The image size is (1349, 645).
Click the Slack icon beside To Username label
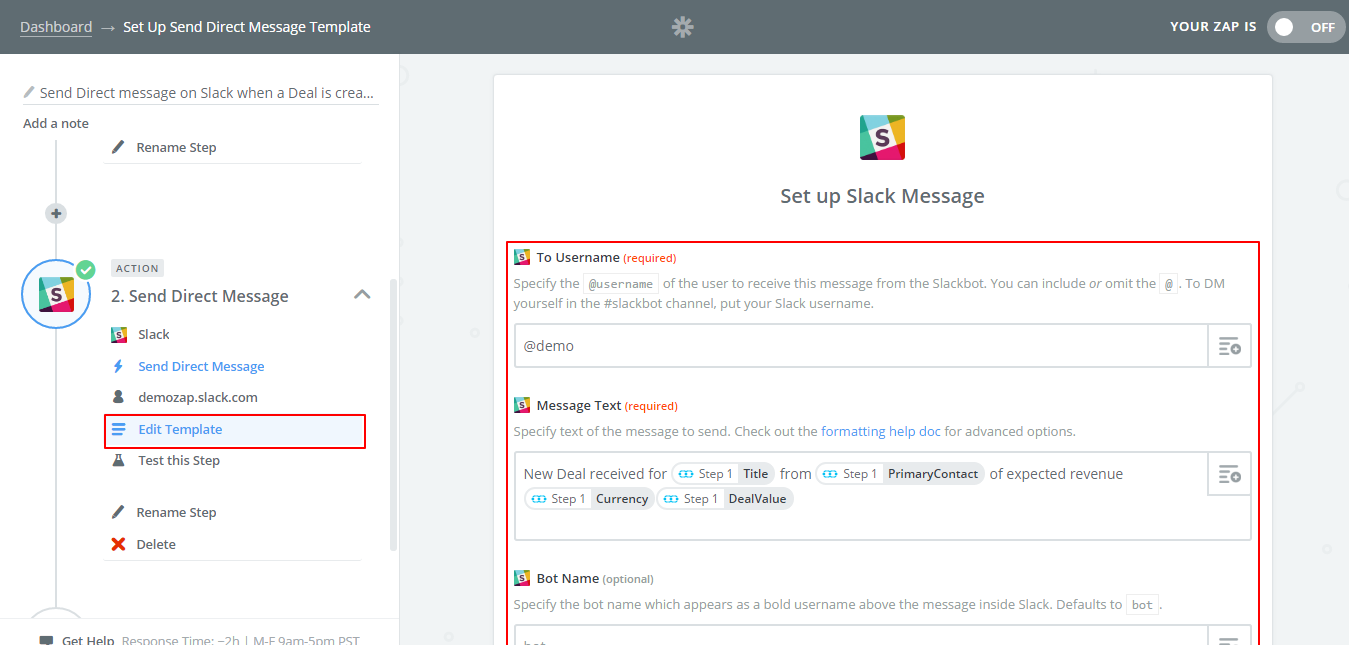[x=522, y=257]
